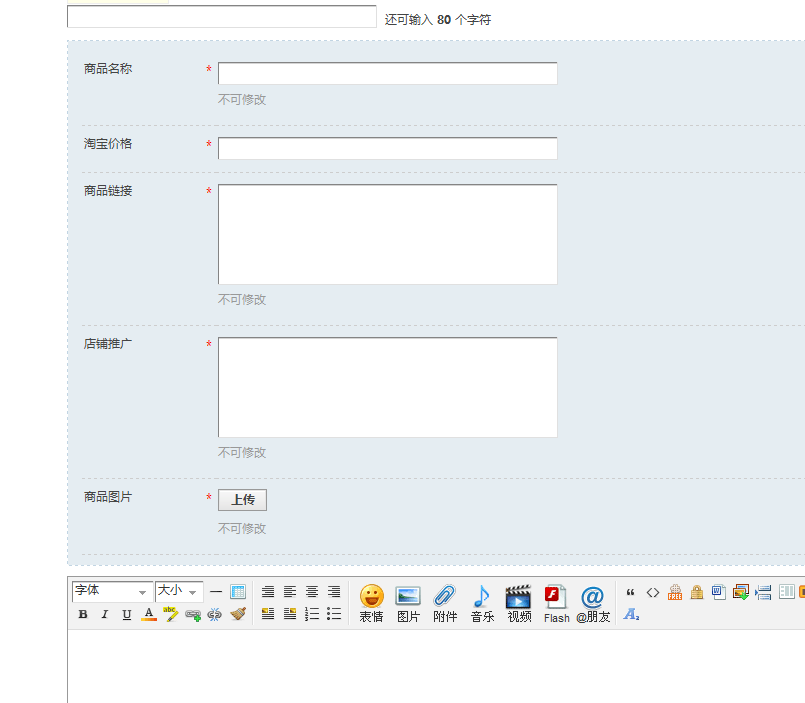This screenshot has width=805, height=703.
Task: Align text to the right
Action: (334, 592)
